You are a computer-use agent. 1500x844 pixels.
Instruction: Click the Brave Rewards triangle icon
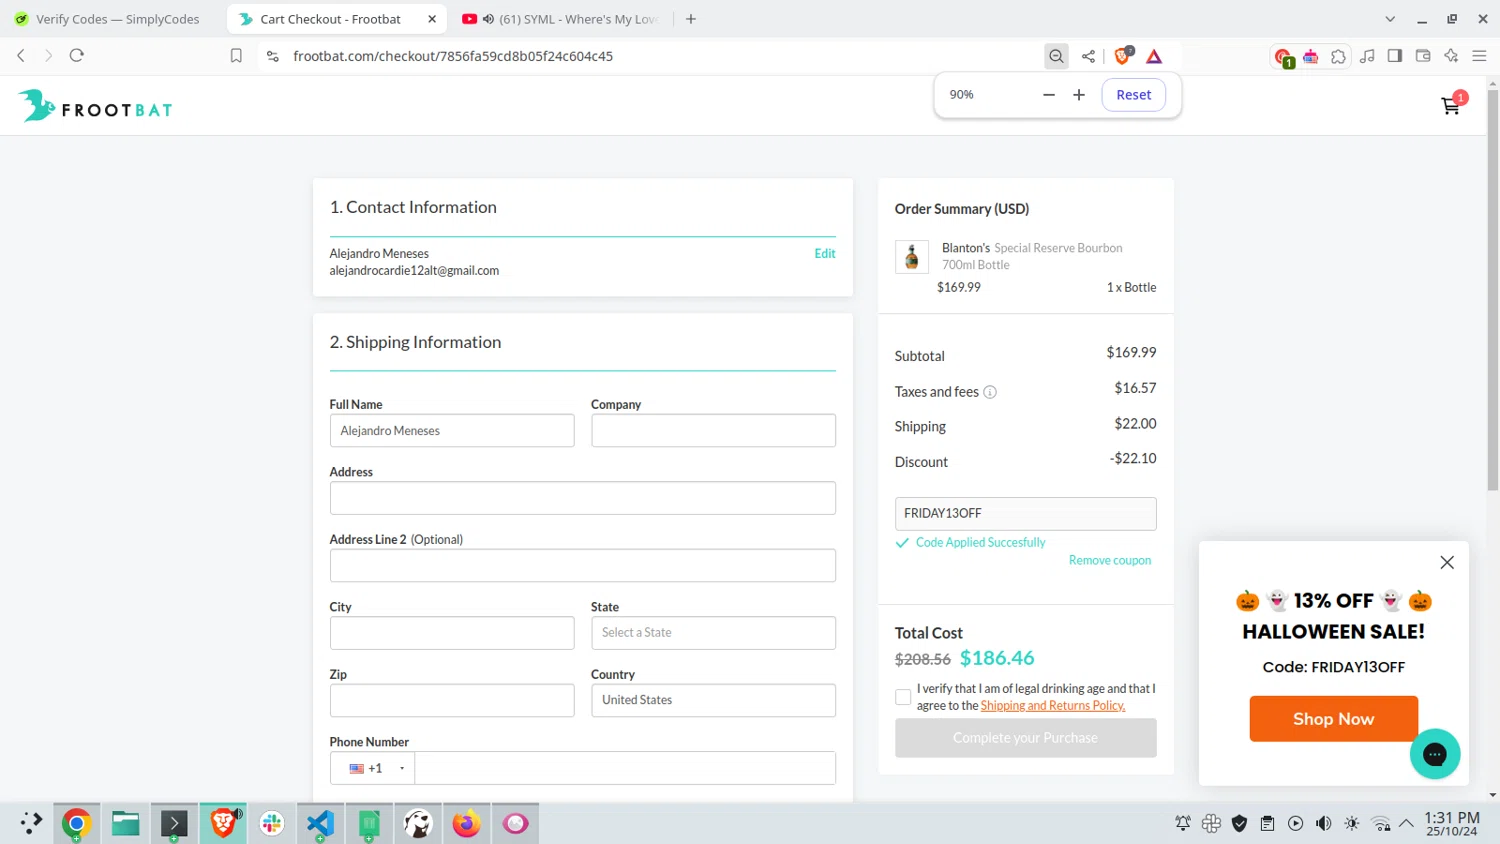tap(1154, 56)
